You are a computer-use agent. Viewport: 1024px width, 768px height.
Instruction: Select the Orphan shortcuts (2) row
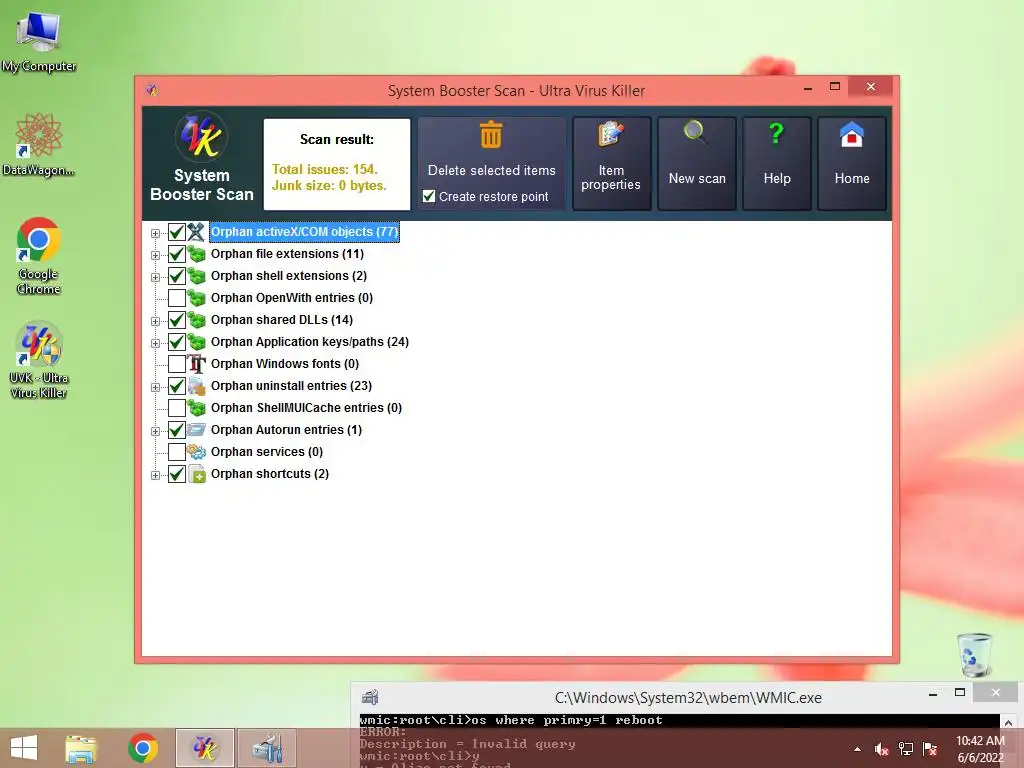(x=270, y=474)
